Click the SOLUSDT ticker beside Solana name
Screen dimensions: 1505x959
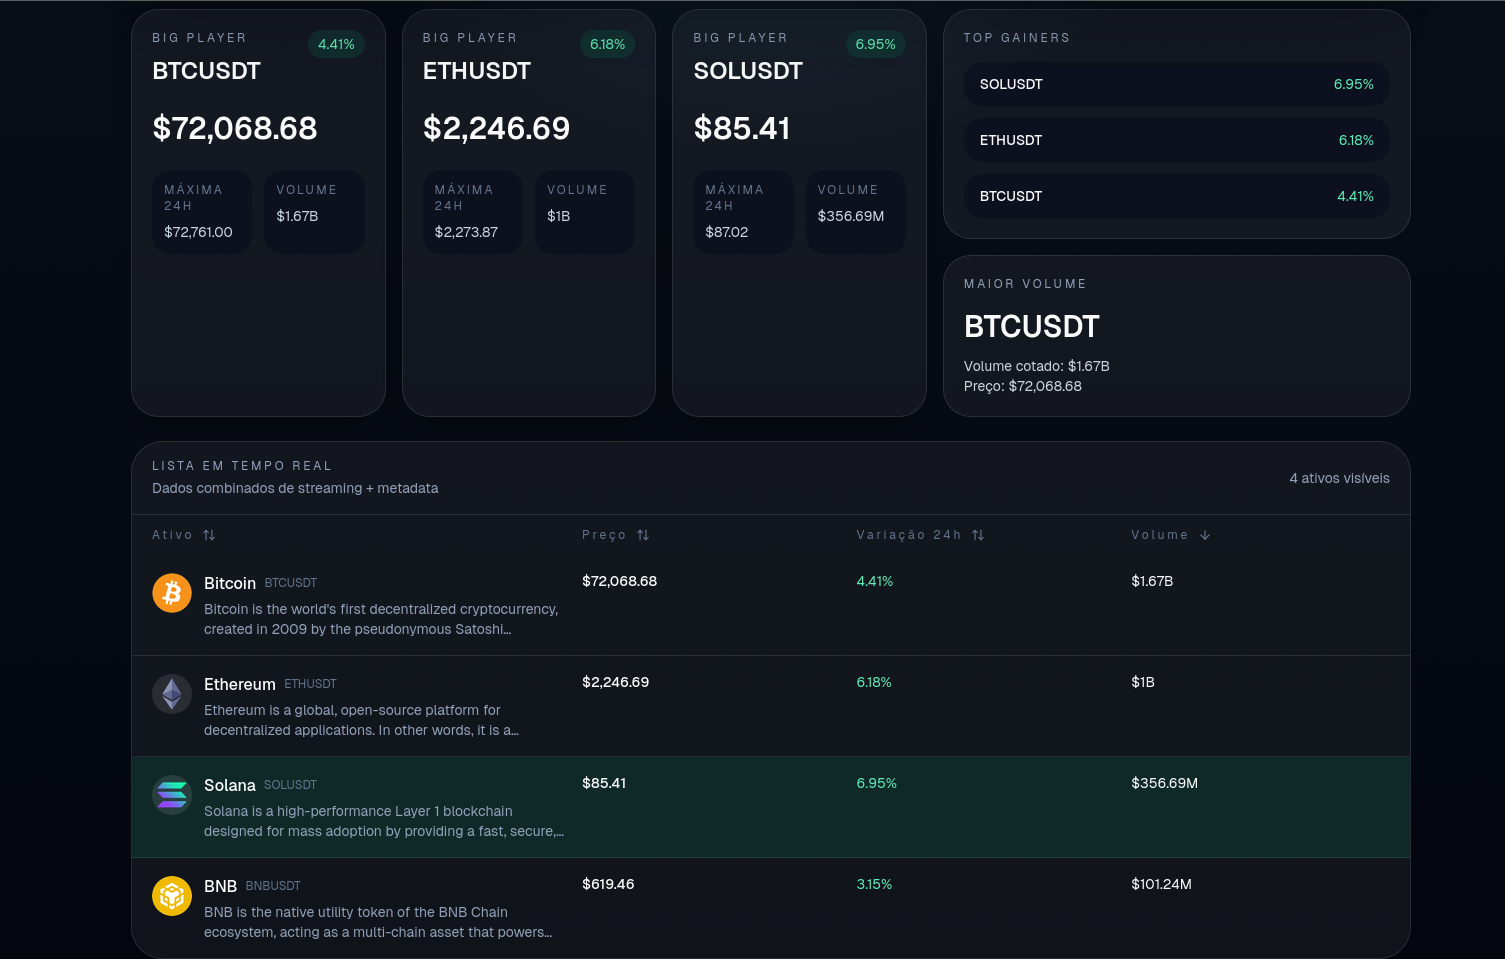coord(290,785)
